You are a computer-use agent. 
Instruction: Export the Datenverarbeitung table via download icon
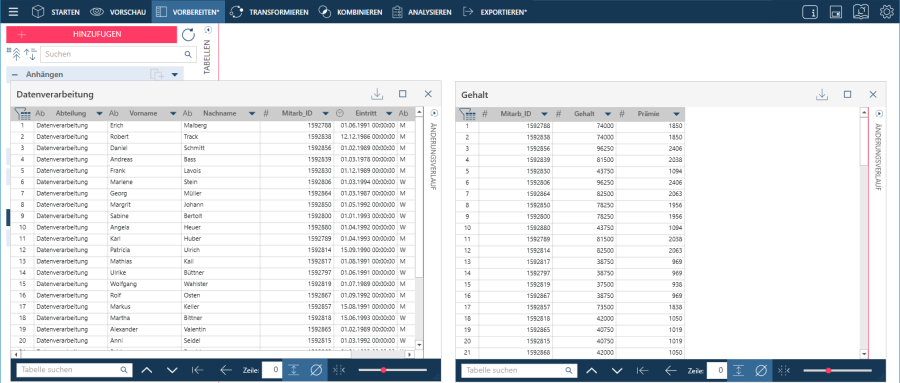(x=377, y=94)
